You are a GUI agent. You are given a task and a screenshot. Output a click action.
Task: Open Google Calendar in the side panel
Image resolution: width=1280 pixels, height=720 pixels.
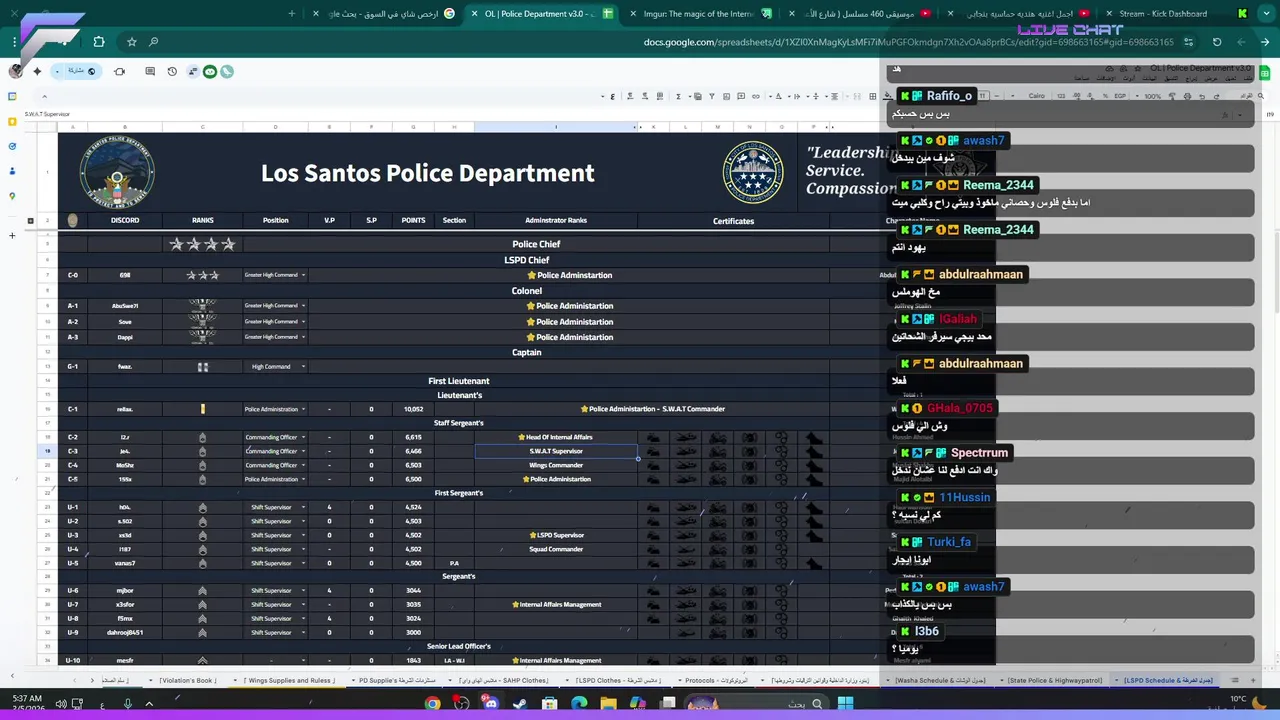tap(12, 97)
